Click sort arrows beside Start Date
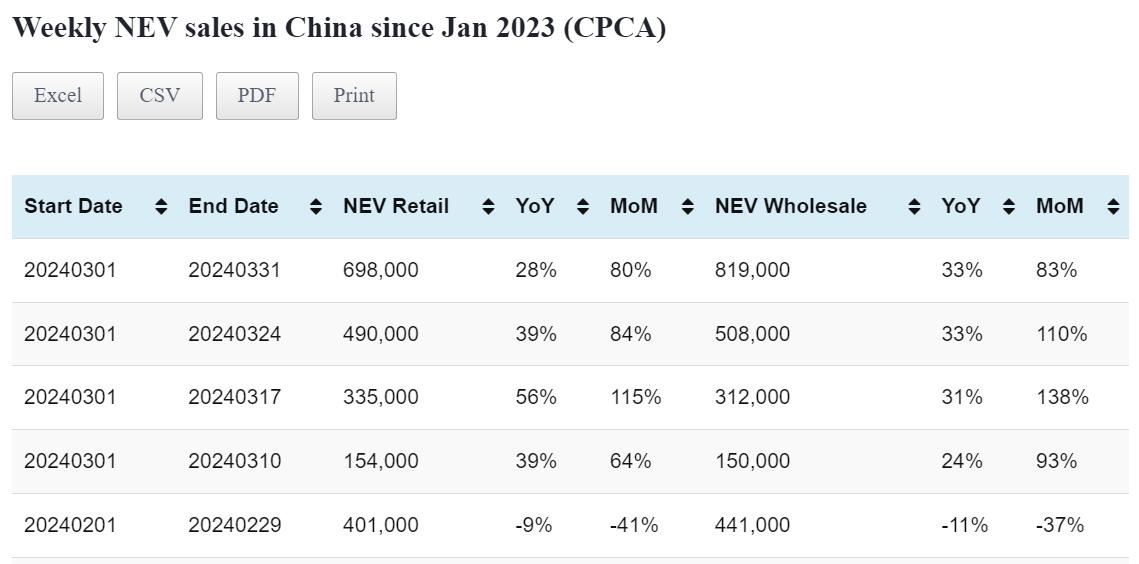This screenshot has width=1139, height=564. [x=161, y=207]
